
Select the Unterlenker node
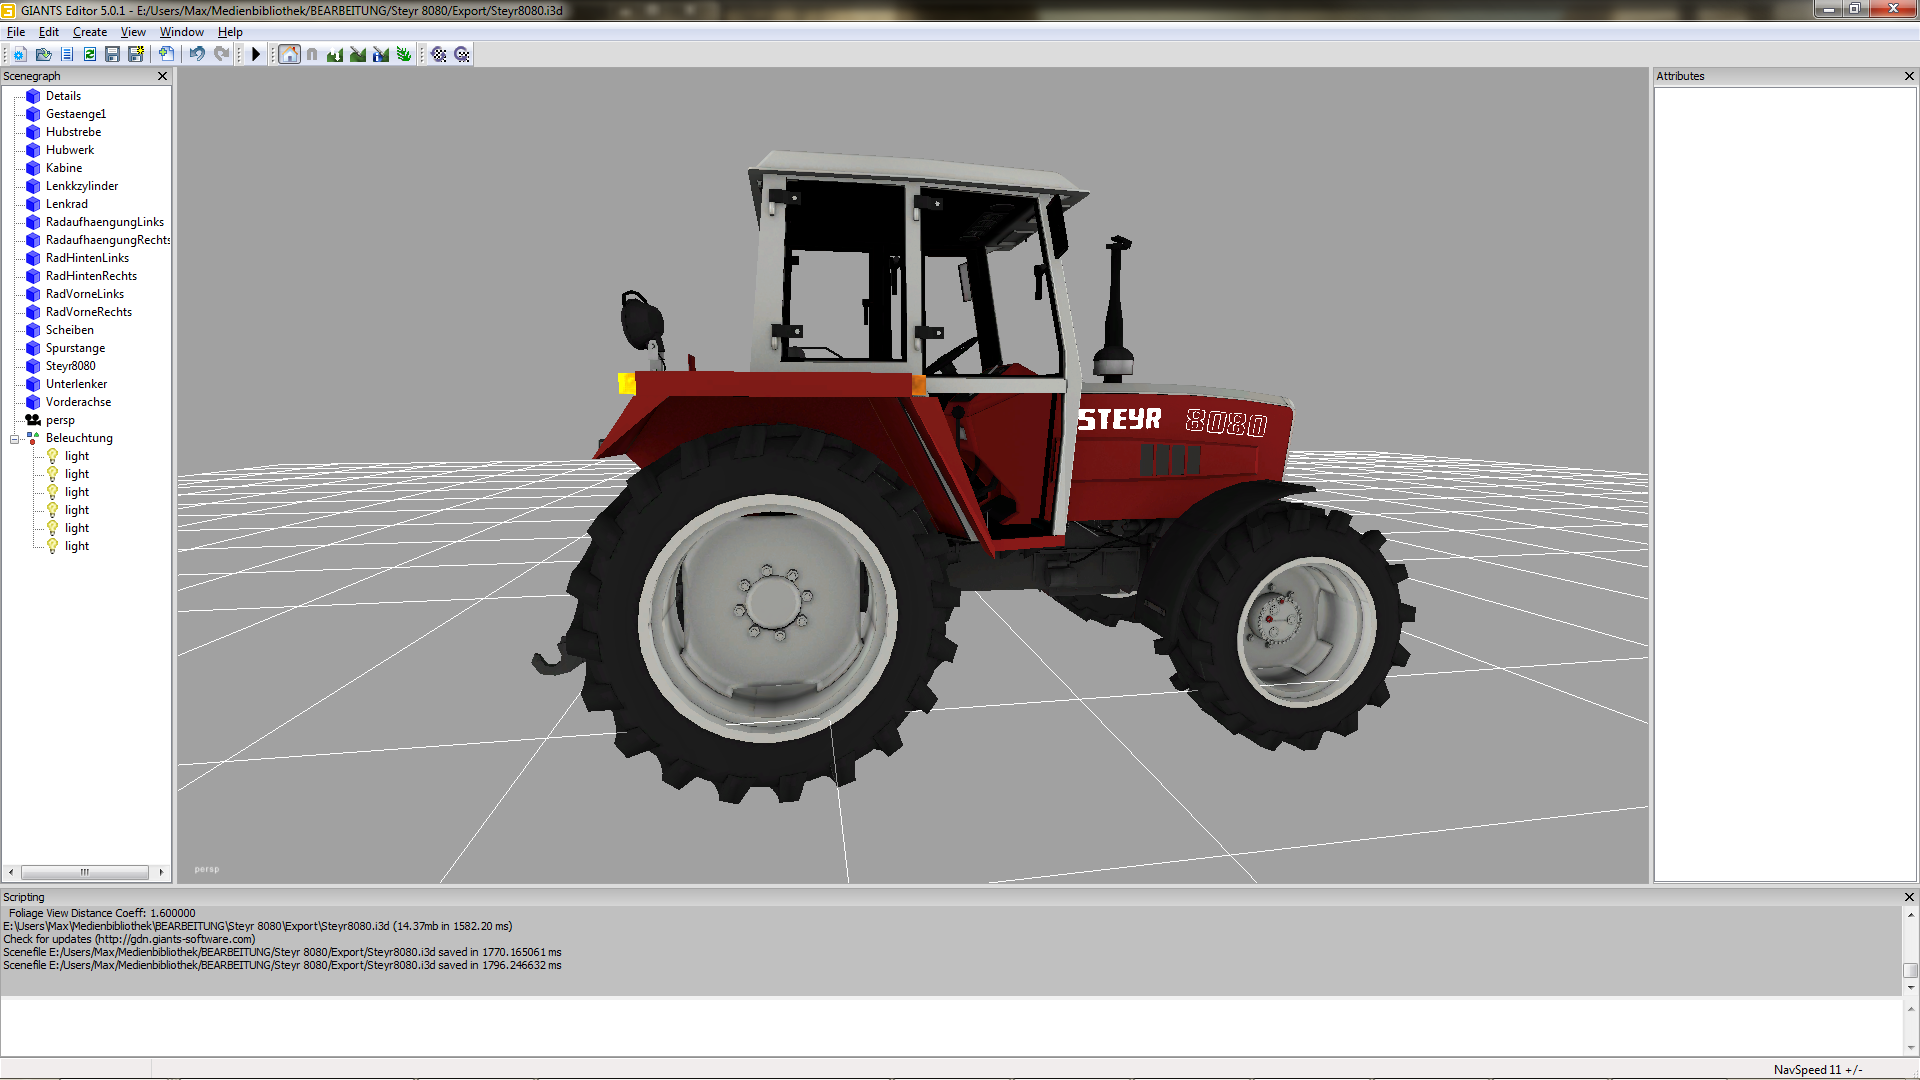[x=76, y=384]
